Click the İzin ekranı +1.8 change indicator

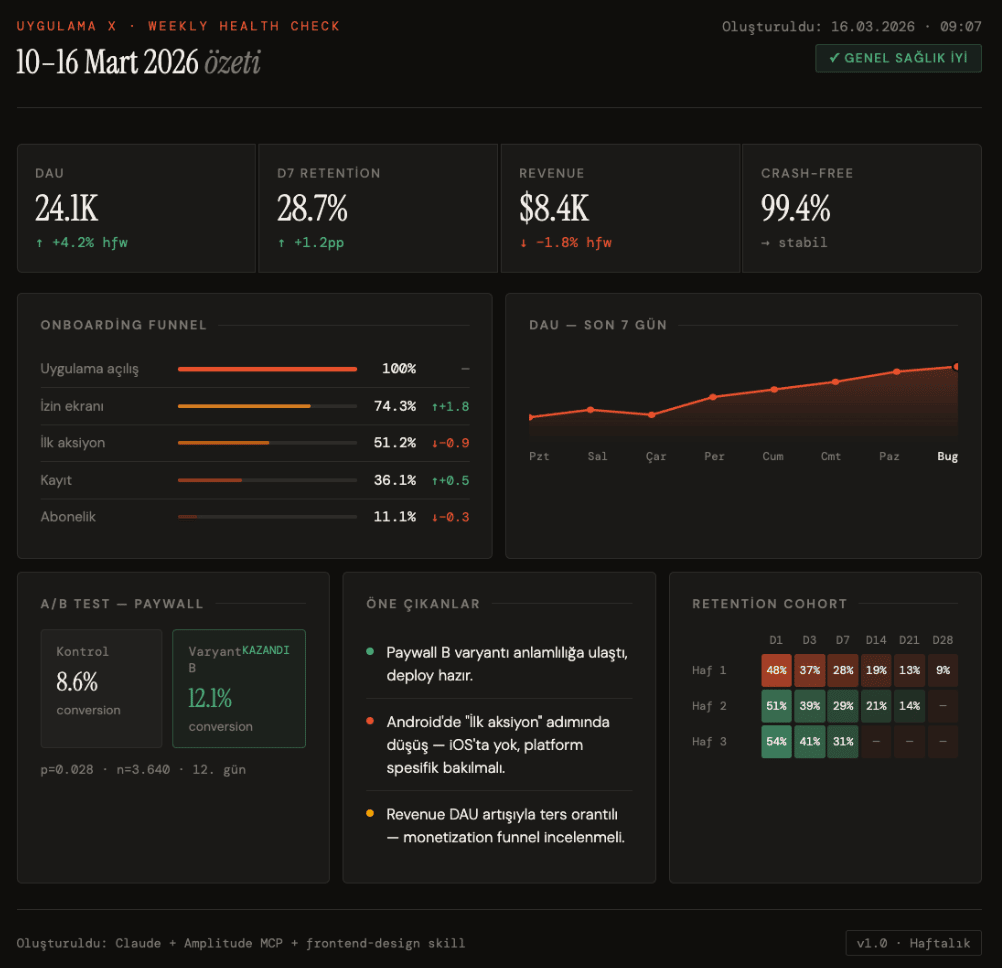pyautogui.click(x=450, y=406)
